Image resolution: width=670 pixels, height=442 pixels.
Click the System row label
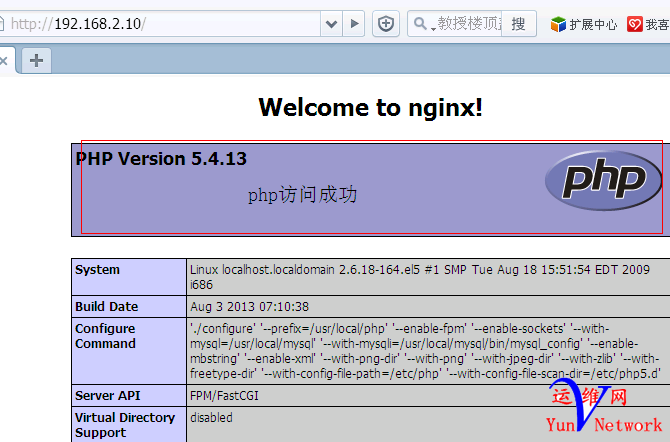click(97, 270)
